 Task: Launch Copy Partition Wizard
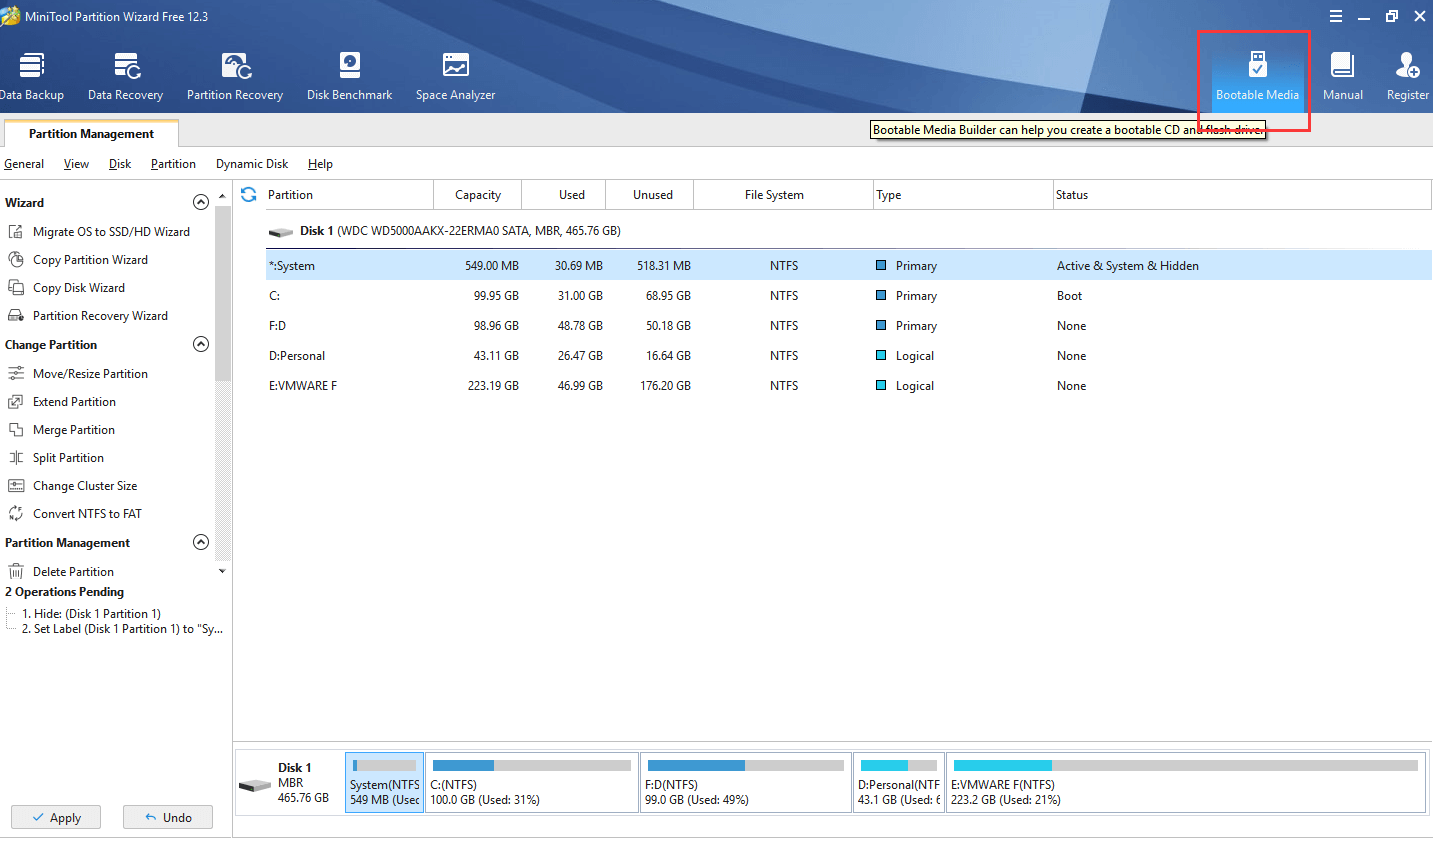click(x=78, y=260)
